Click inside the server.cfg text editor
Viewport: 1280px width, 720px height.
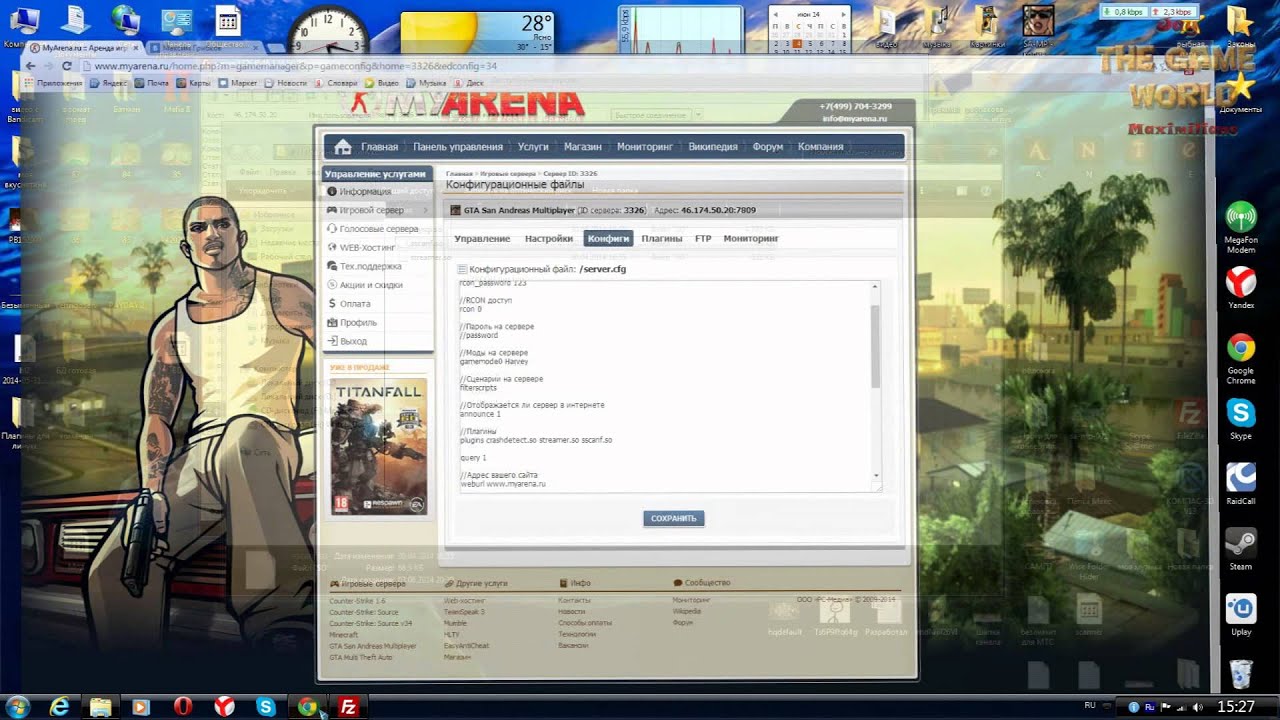[x=664, y=386]
